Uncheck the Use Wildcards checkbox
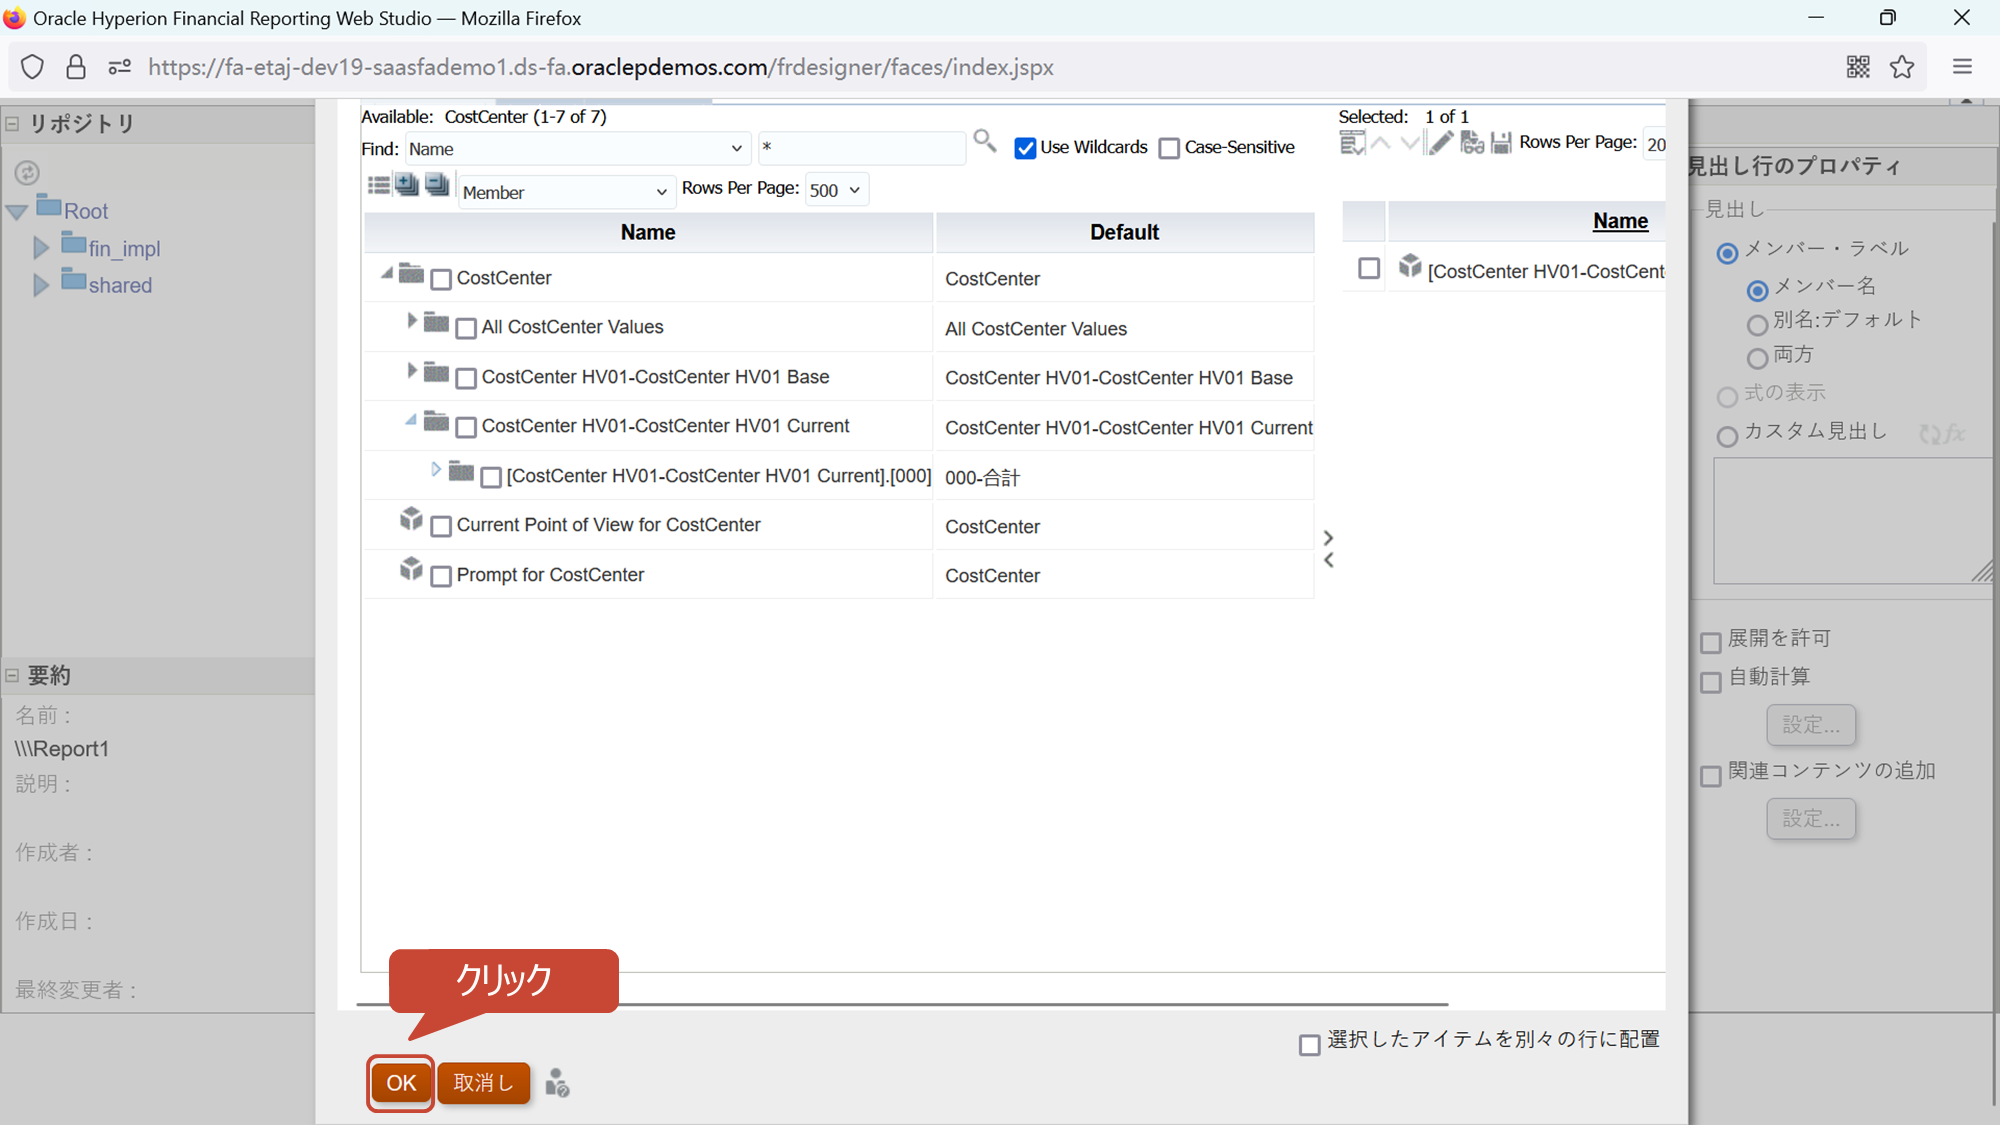Viewport: 2000px width, 1125px height. (x=1025, y=149)
